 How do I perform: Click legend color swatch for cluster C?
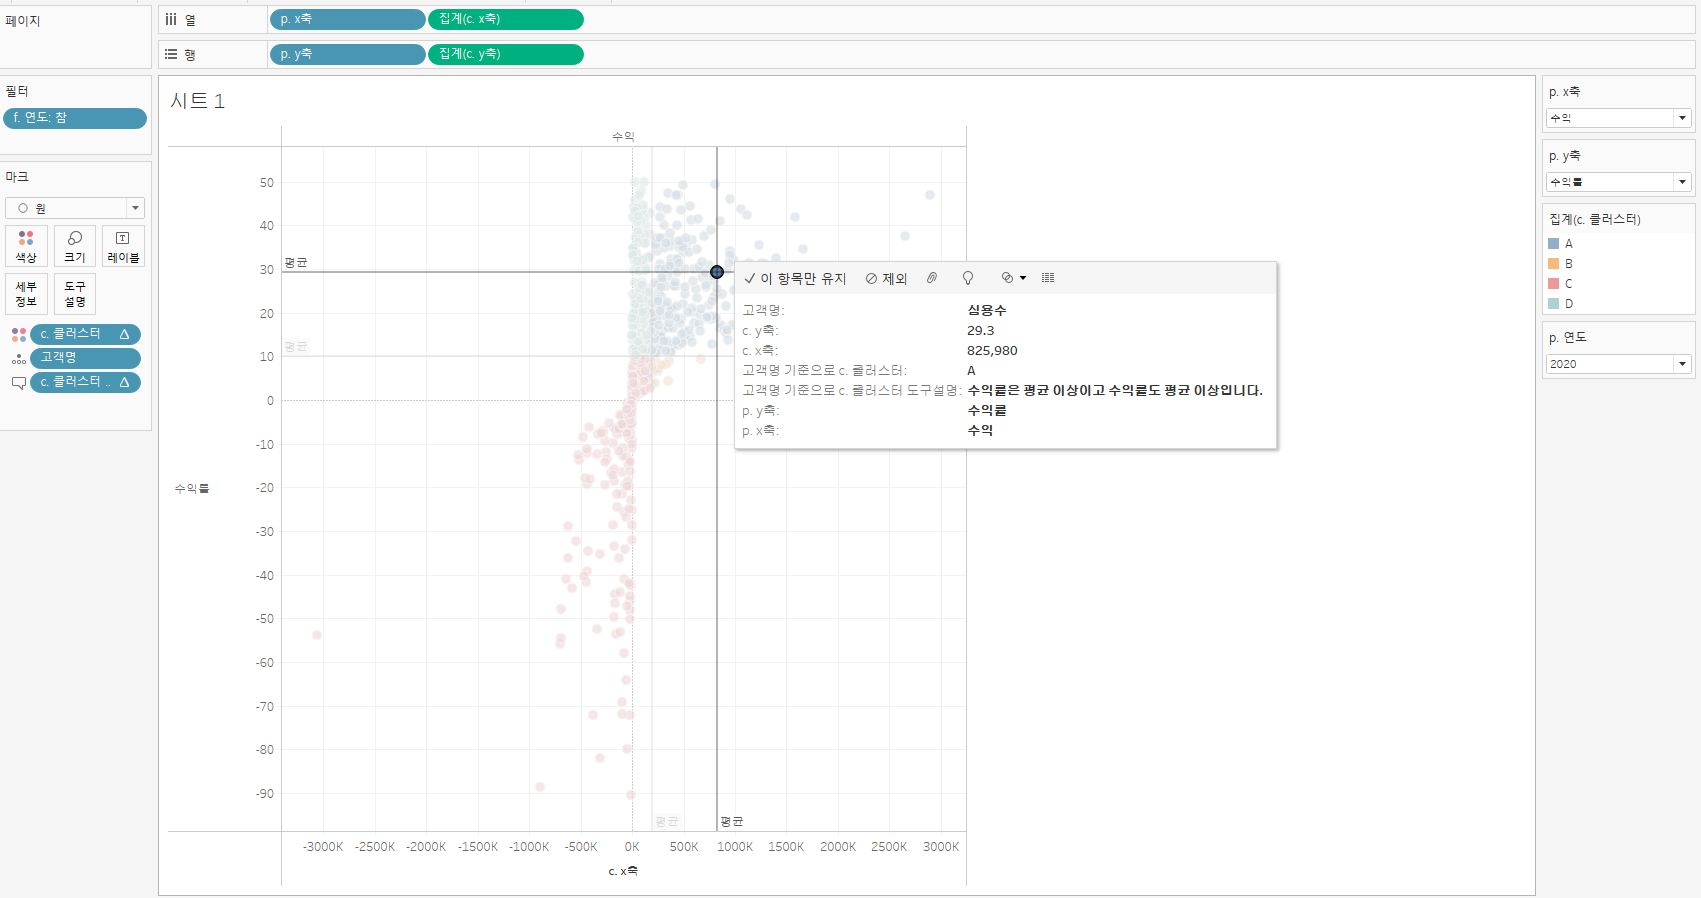(1554, 284)
